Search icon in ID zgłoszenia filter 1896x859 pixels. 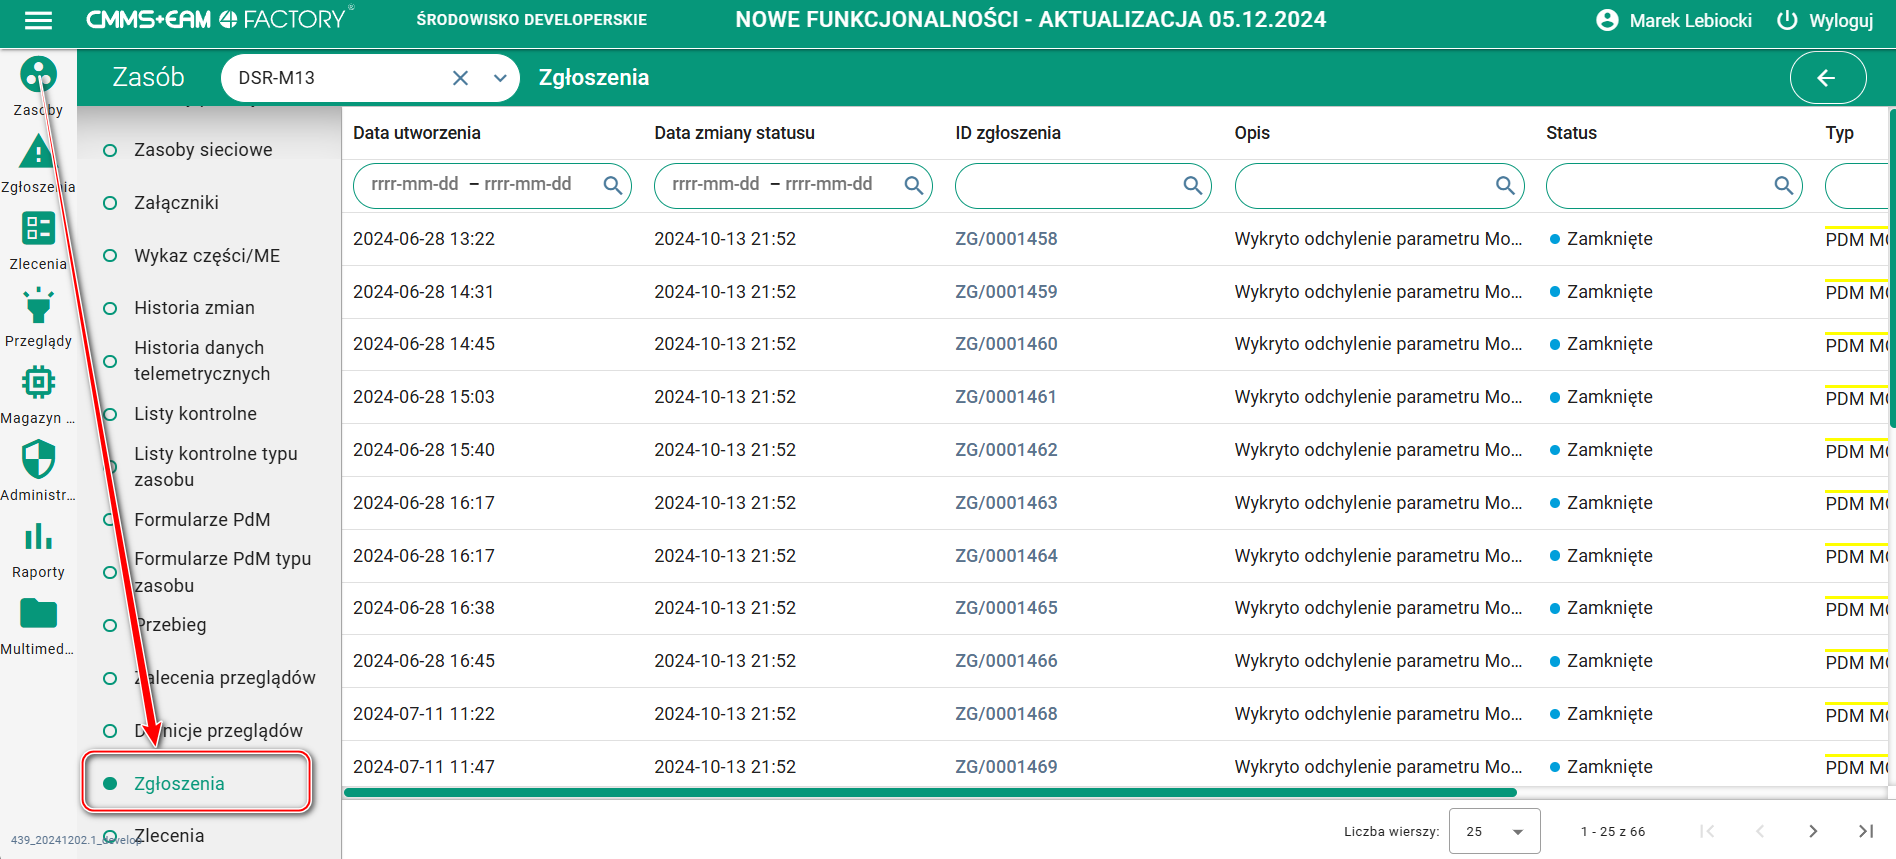click(x=1192, y=185)
